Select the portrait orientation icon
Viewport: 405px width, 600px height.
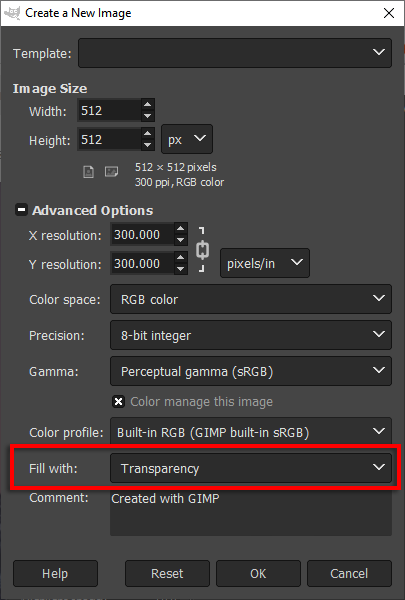coord(88,172)
